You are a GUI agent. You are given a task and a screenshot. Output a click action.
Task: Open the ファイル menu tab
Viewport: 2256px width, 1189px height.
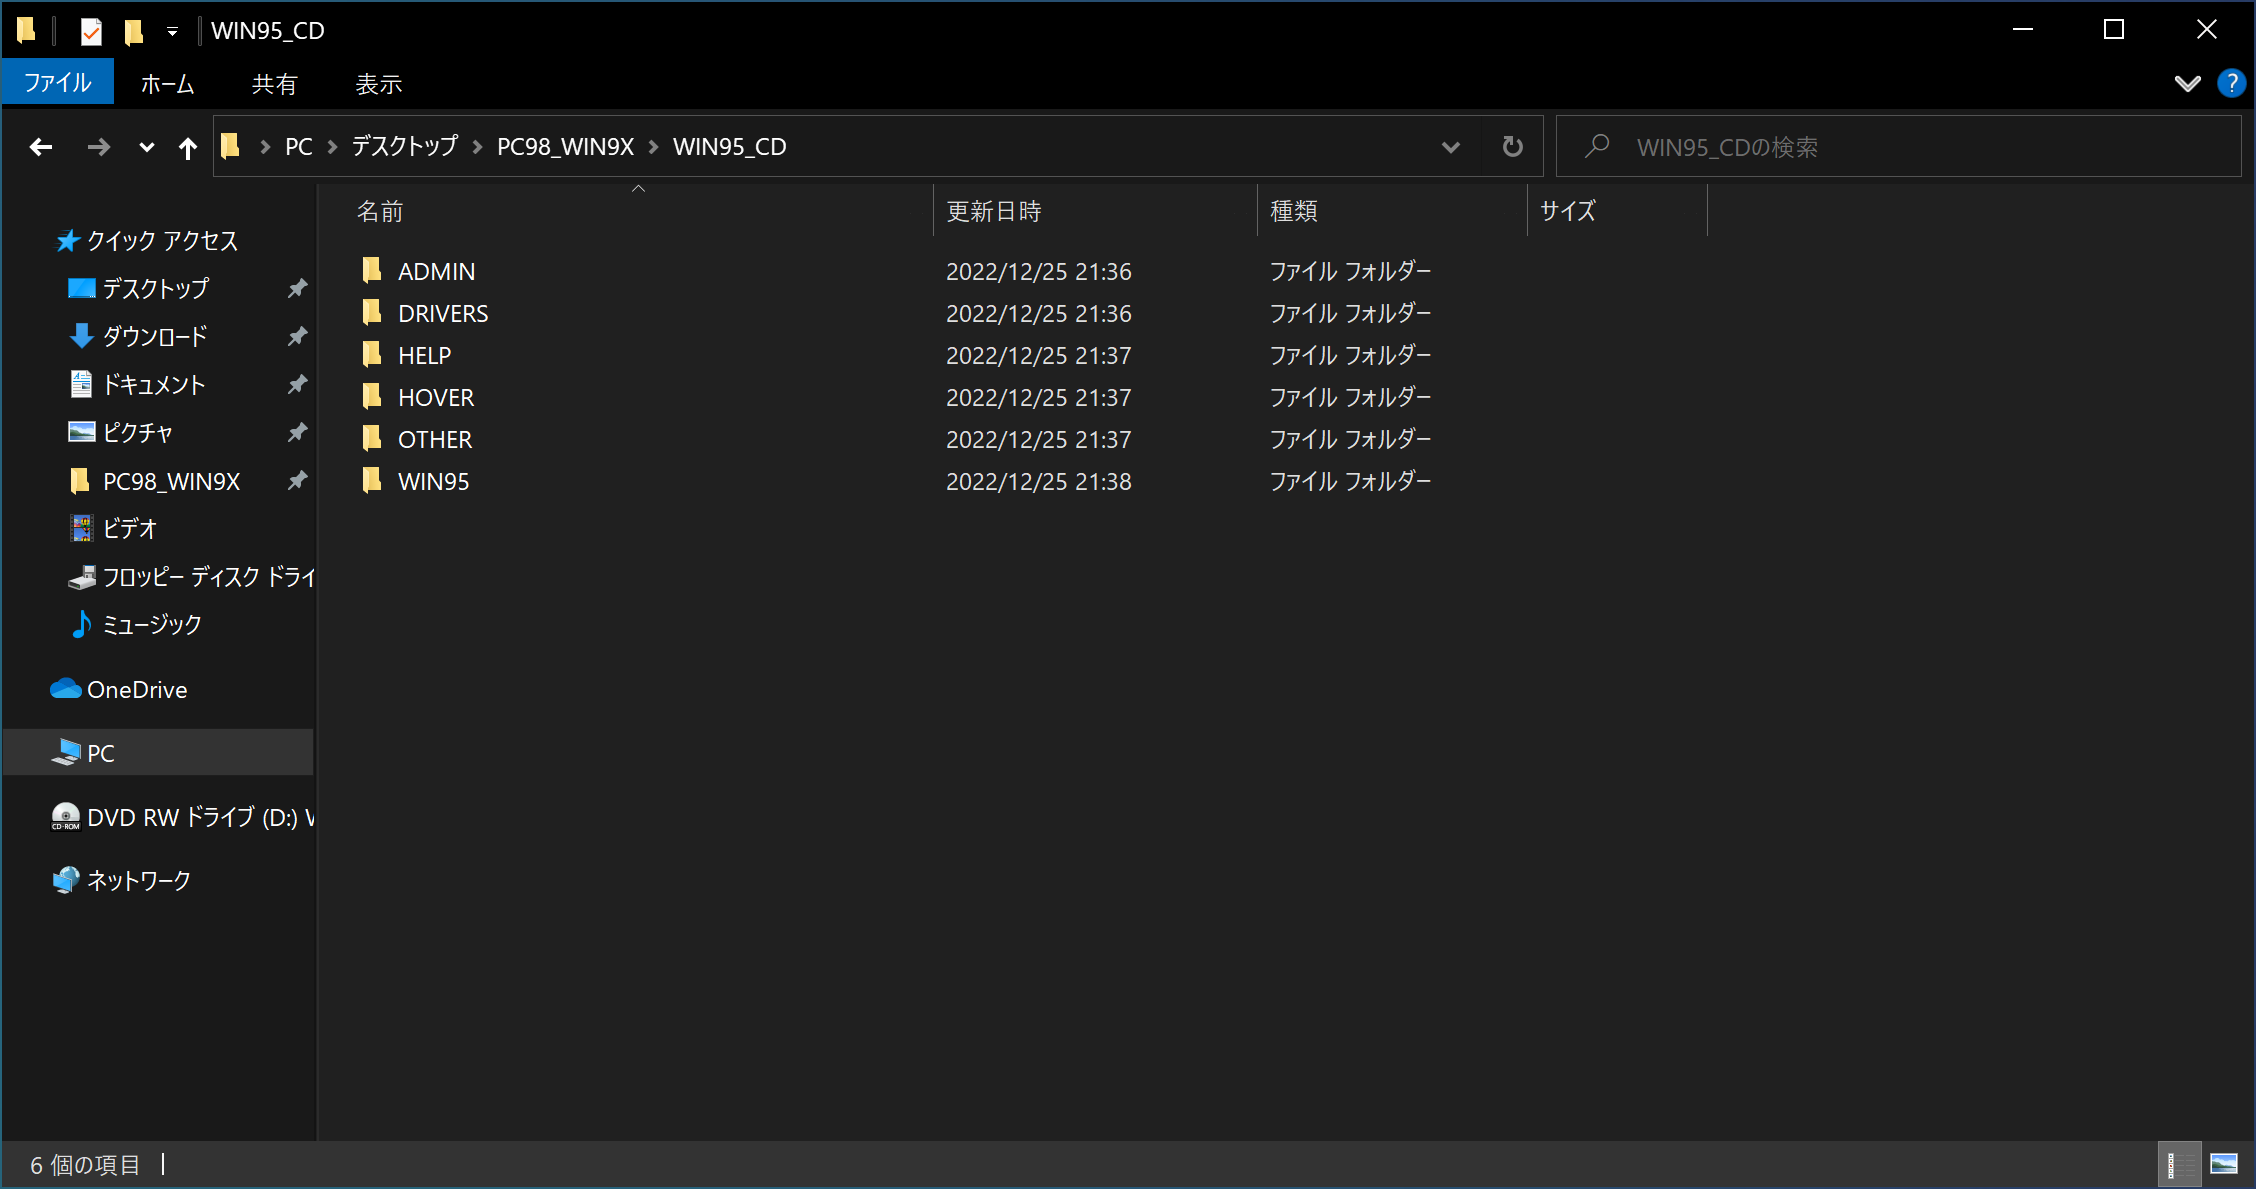57,83
